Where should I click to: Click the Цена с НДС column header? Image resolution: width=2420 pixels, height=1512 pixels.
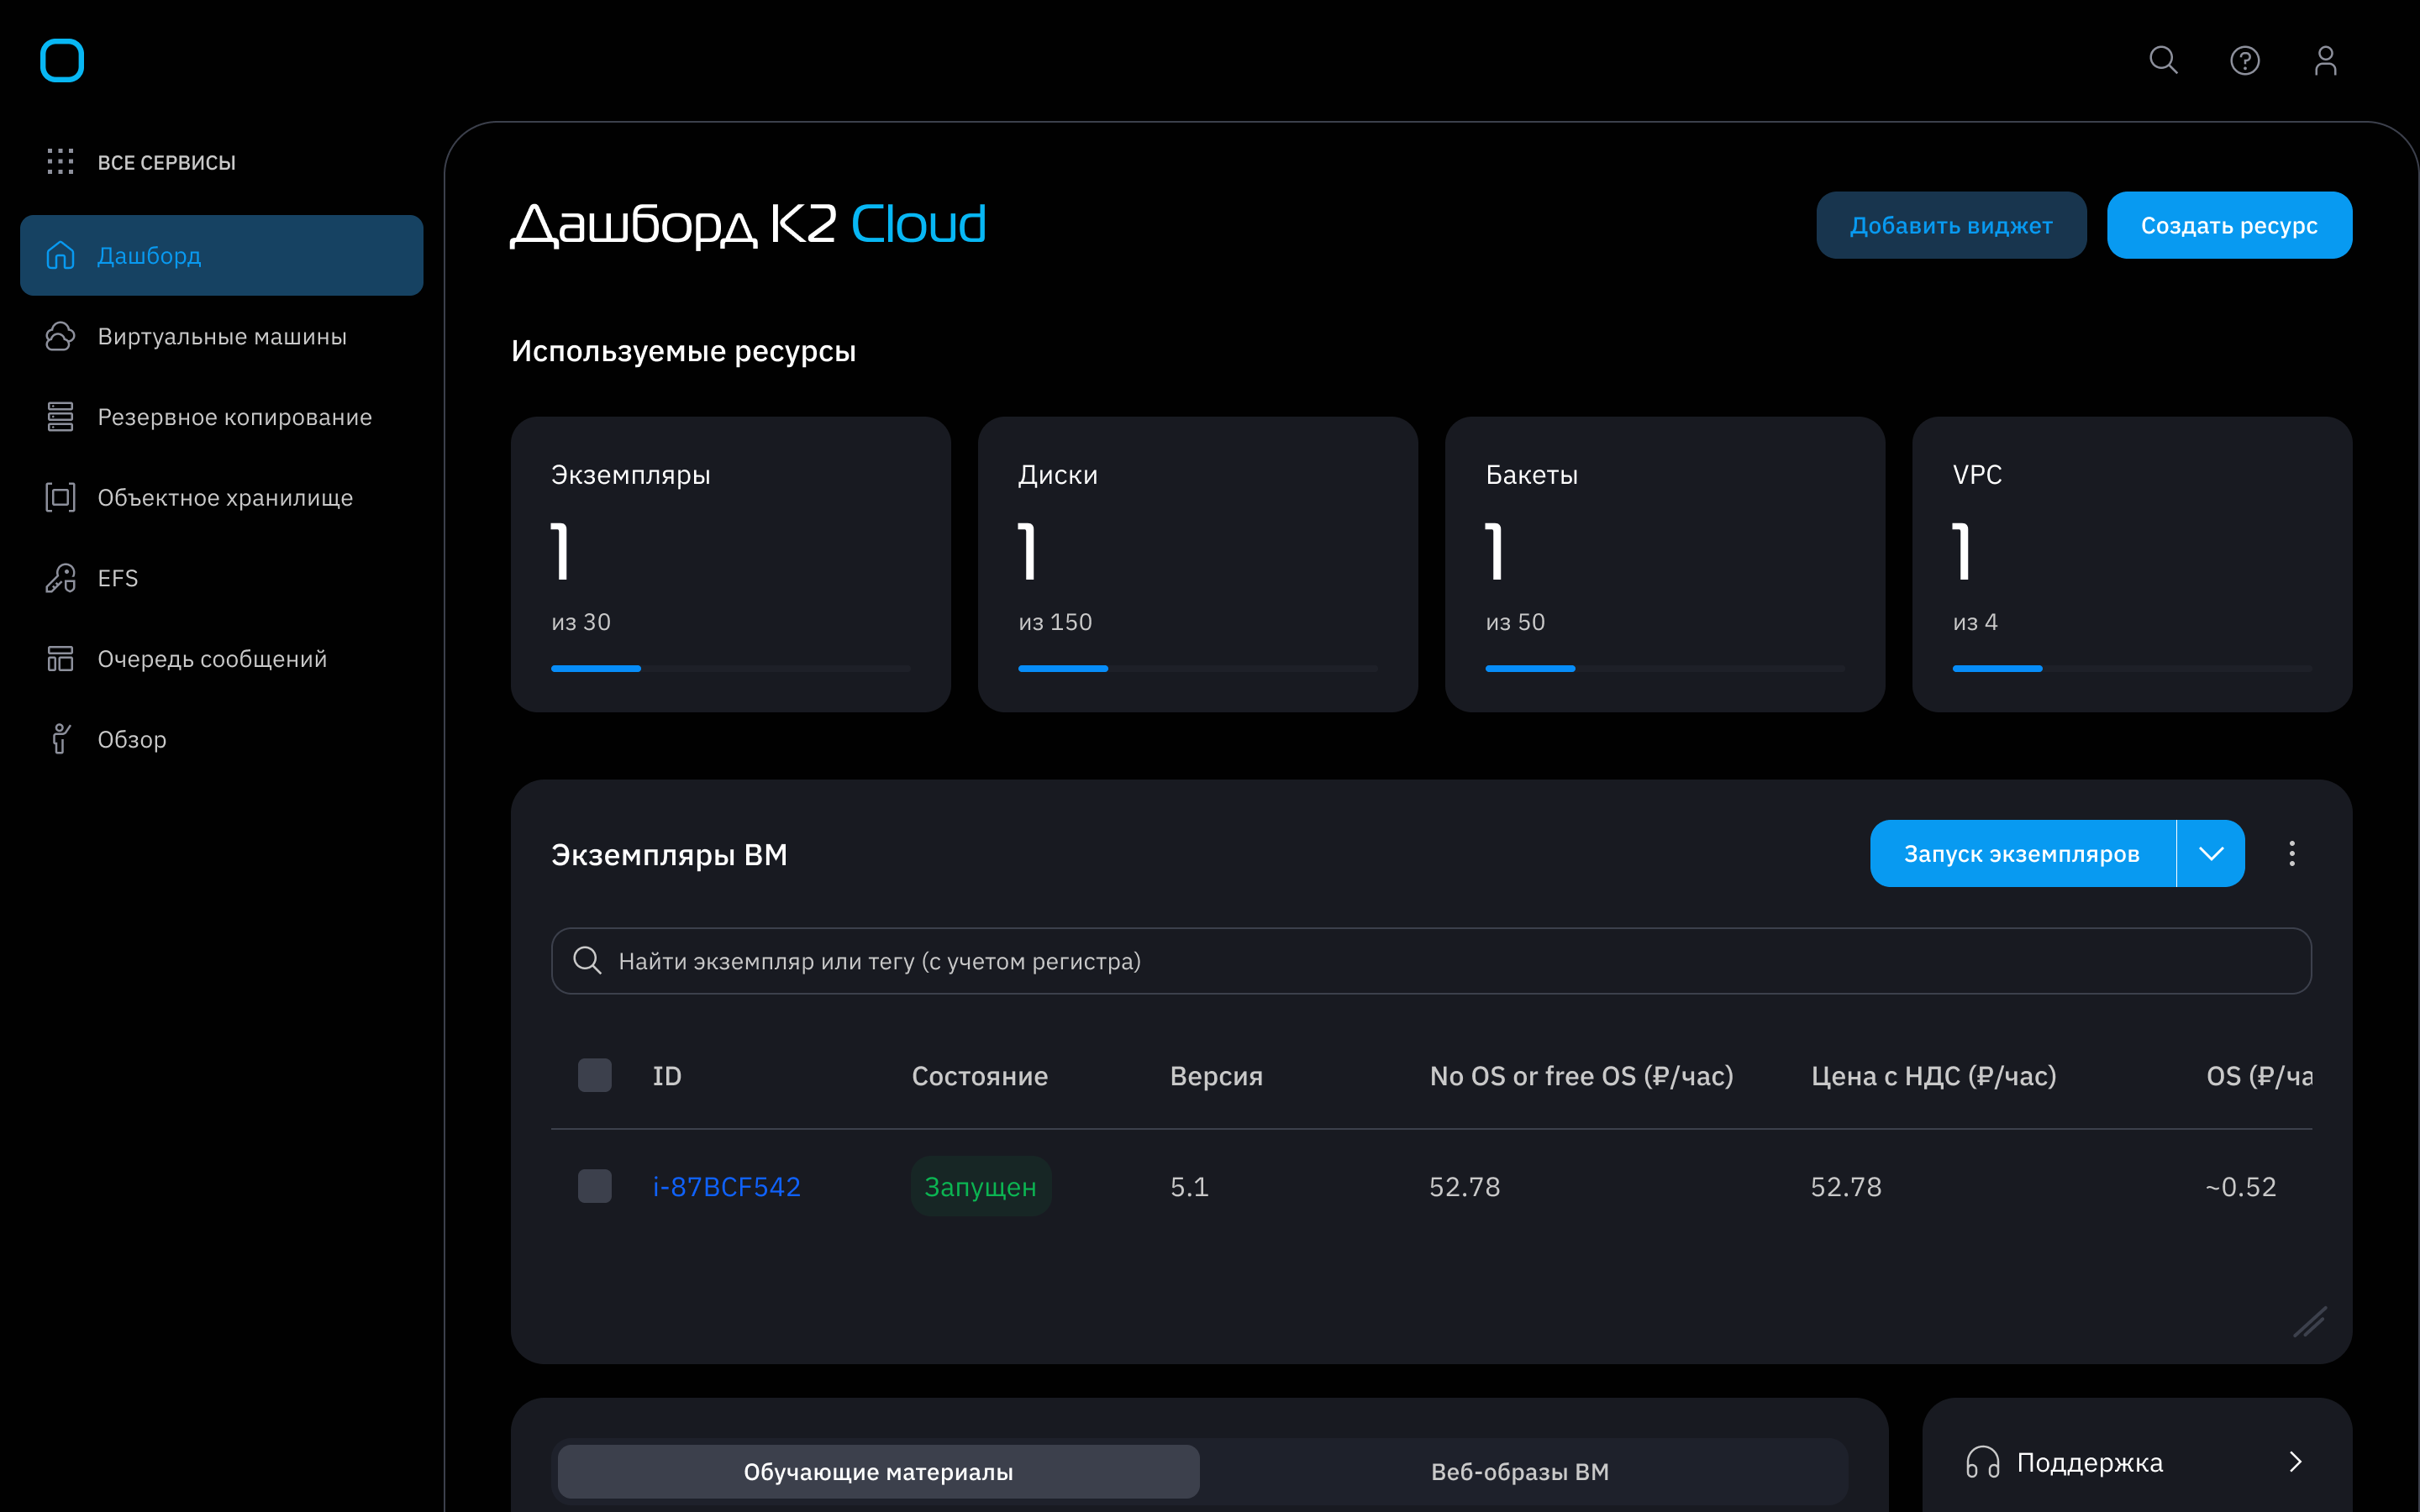(x=1933, y=1076)
